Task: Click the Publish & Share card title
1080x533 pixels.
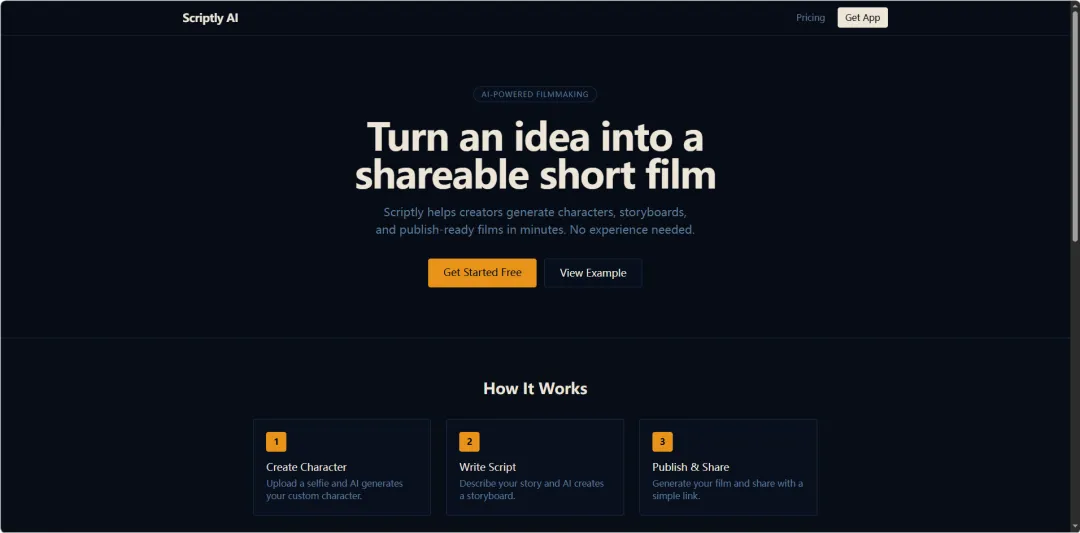Action: [x=691, y=467]
